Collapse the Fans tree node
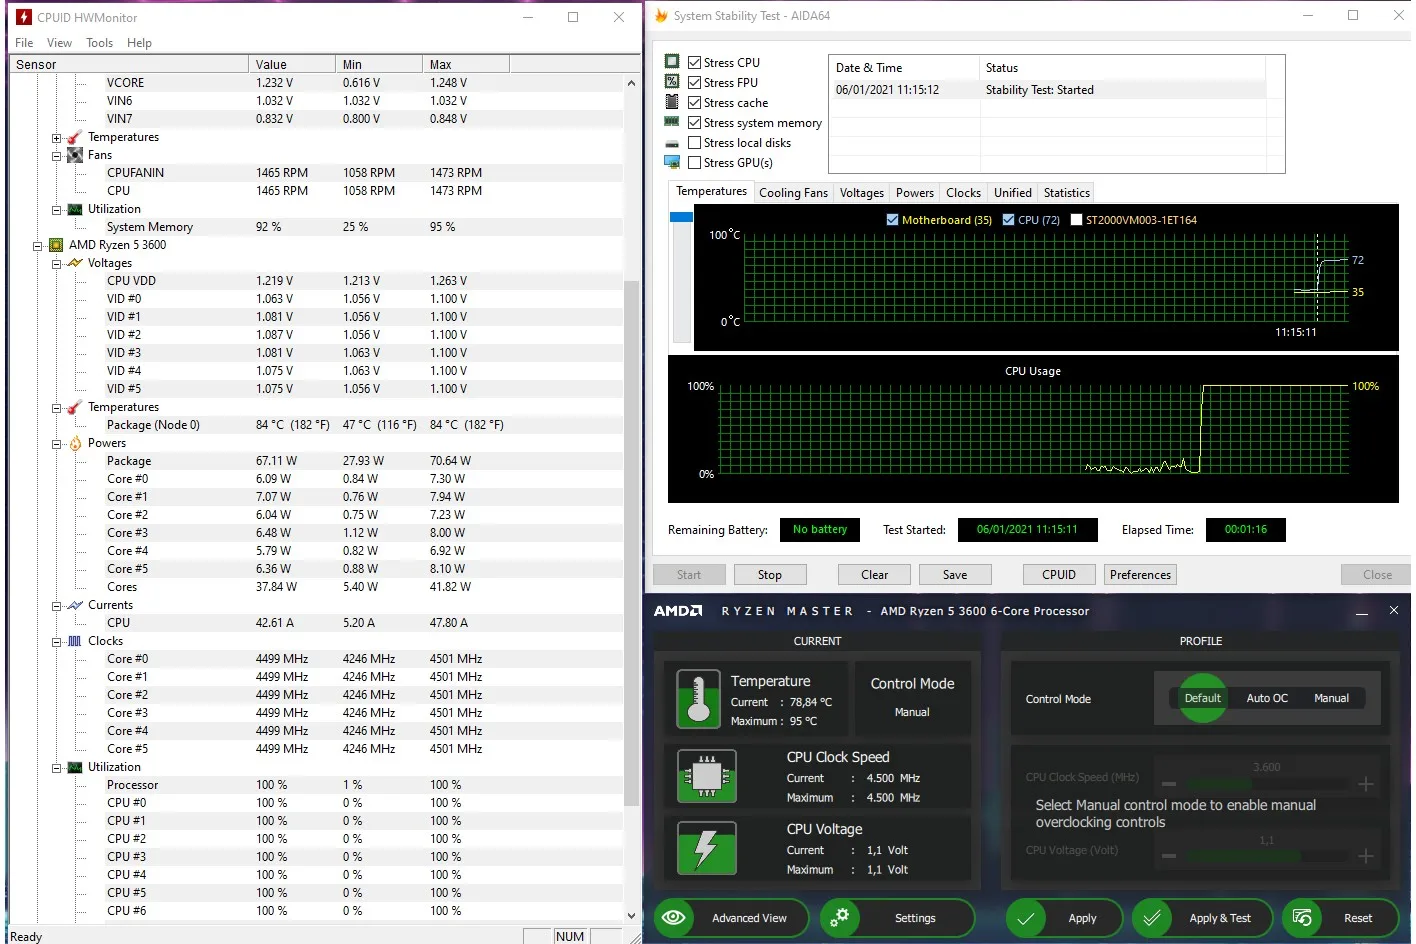Screen dimensions: 1416x944 tap(56, 156)
